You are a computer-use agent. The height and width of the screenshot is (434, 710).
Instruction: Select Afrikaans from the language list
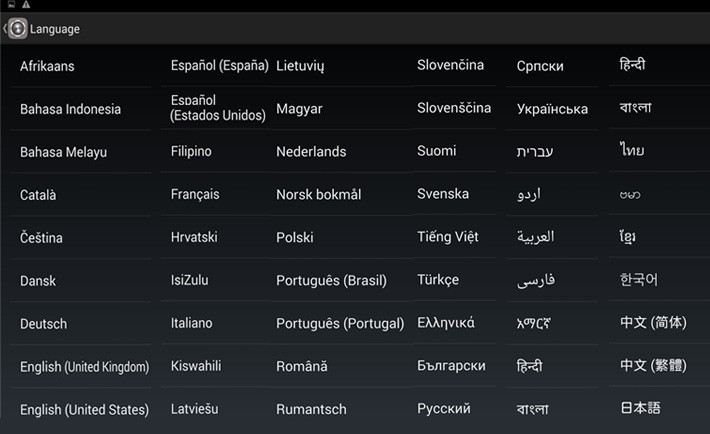pyautogui.click(x=47, y=66)
